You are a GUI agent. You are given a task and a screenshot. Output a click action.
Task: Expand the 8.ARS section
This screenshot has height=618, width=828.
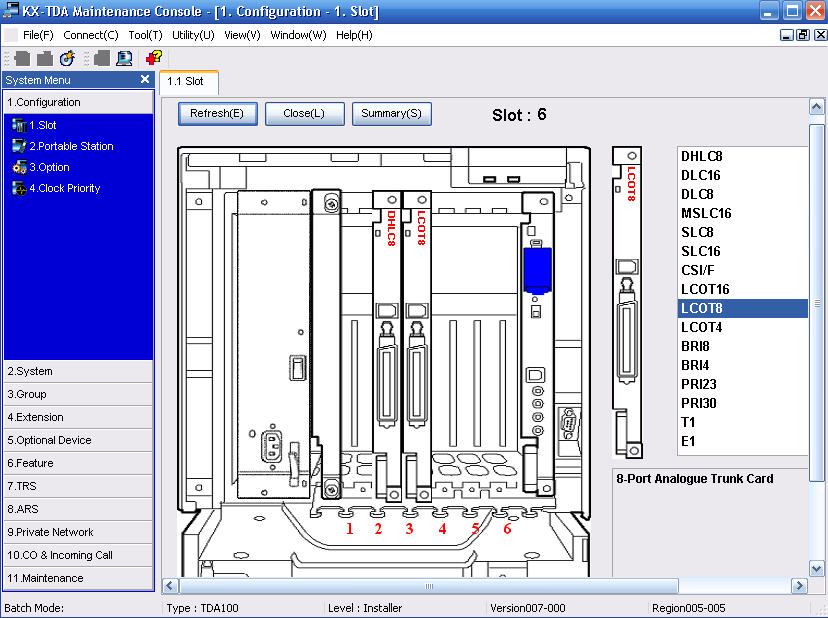(79, 509)
